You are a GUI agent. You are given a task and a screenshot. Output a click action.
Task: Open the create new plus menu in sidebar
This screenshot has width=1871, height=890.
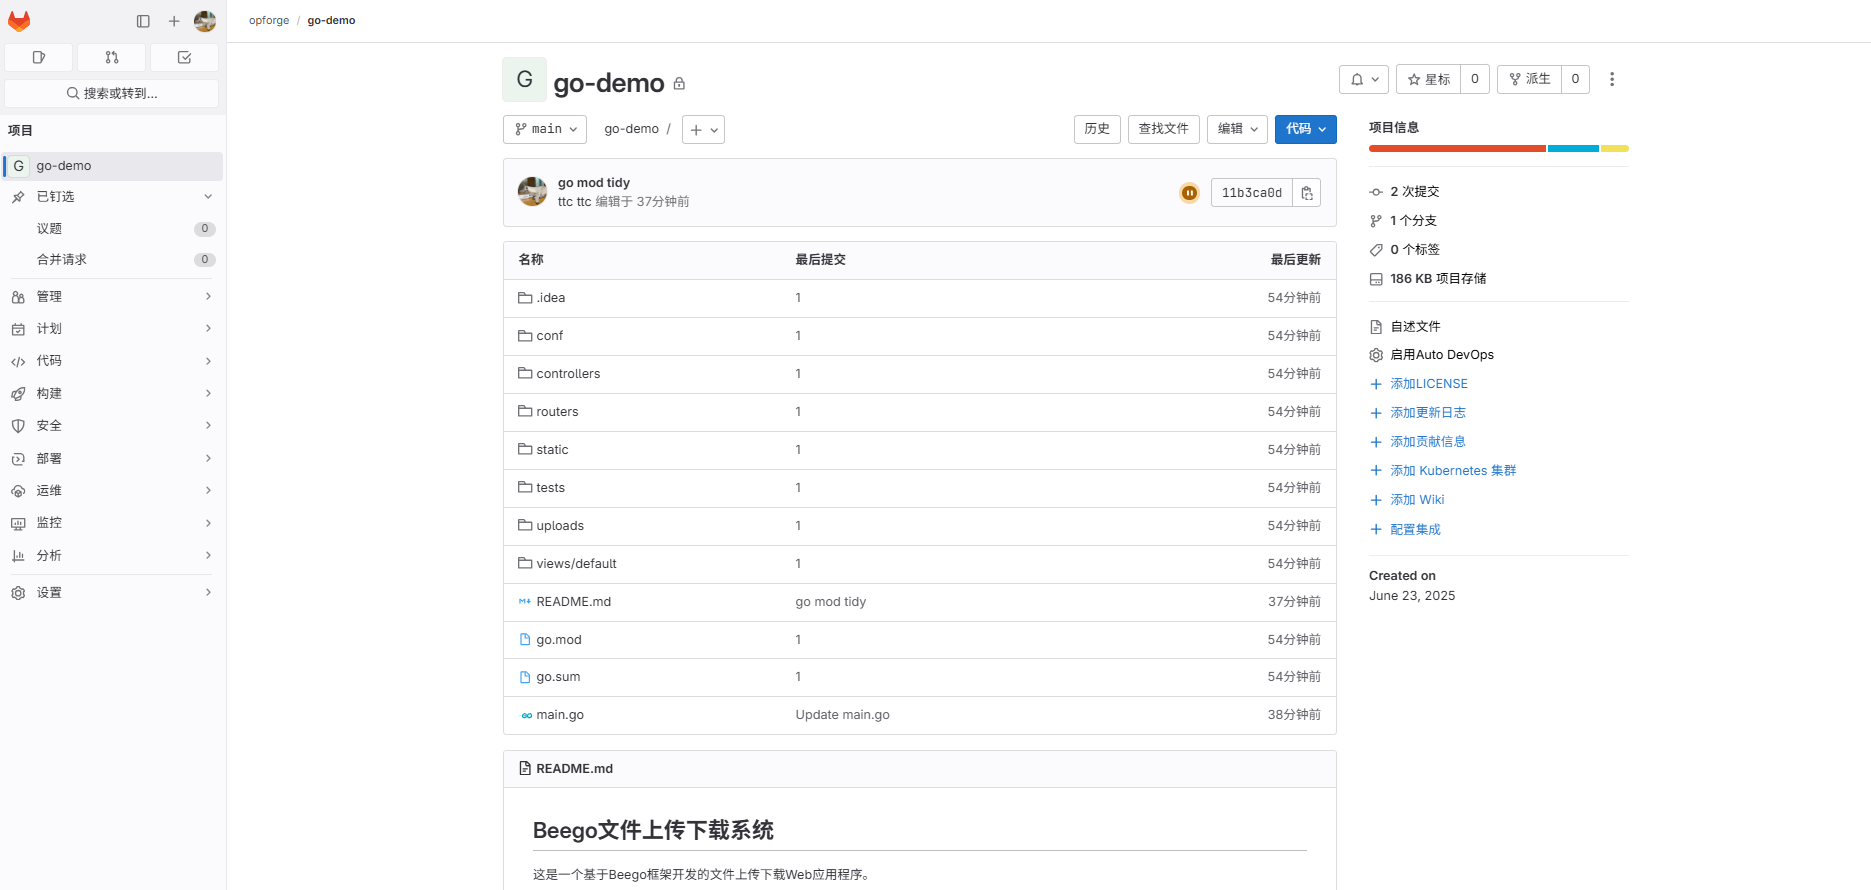pos(174,21)
